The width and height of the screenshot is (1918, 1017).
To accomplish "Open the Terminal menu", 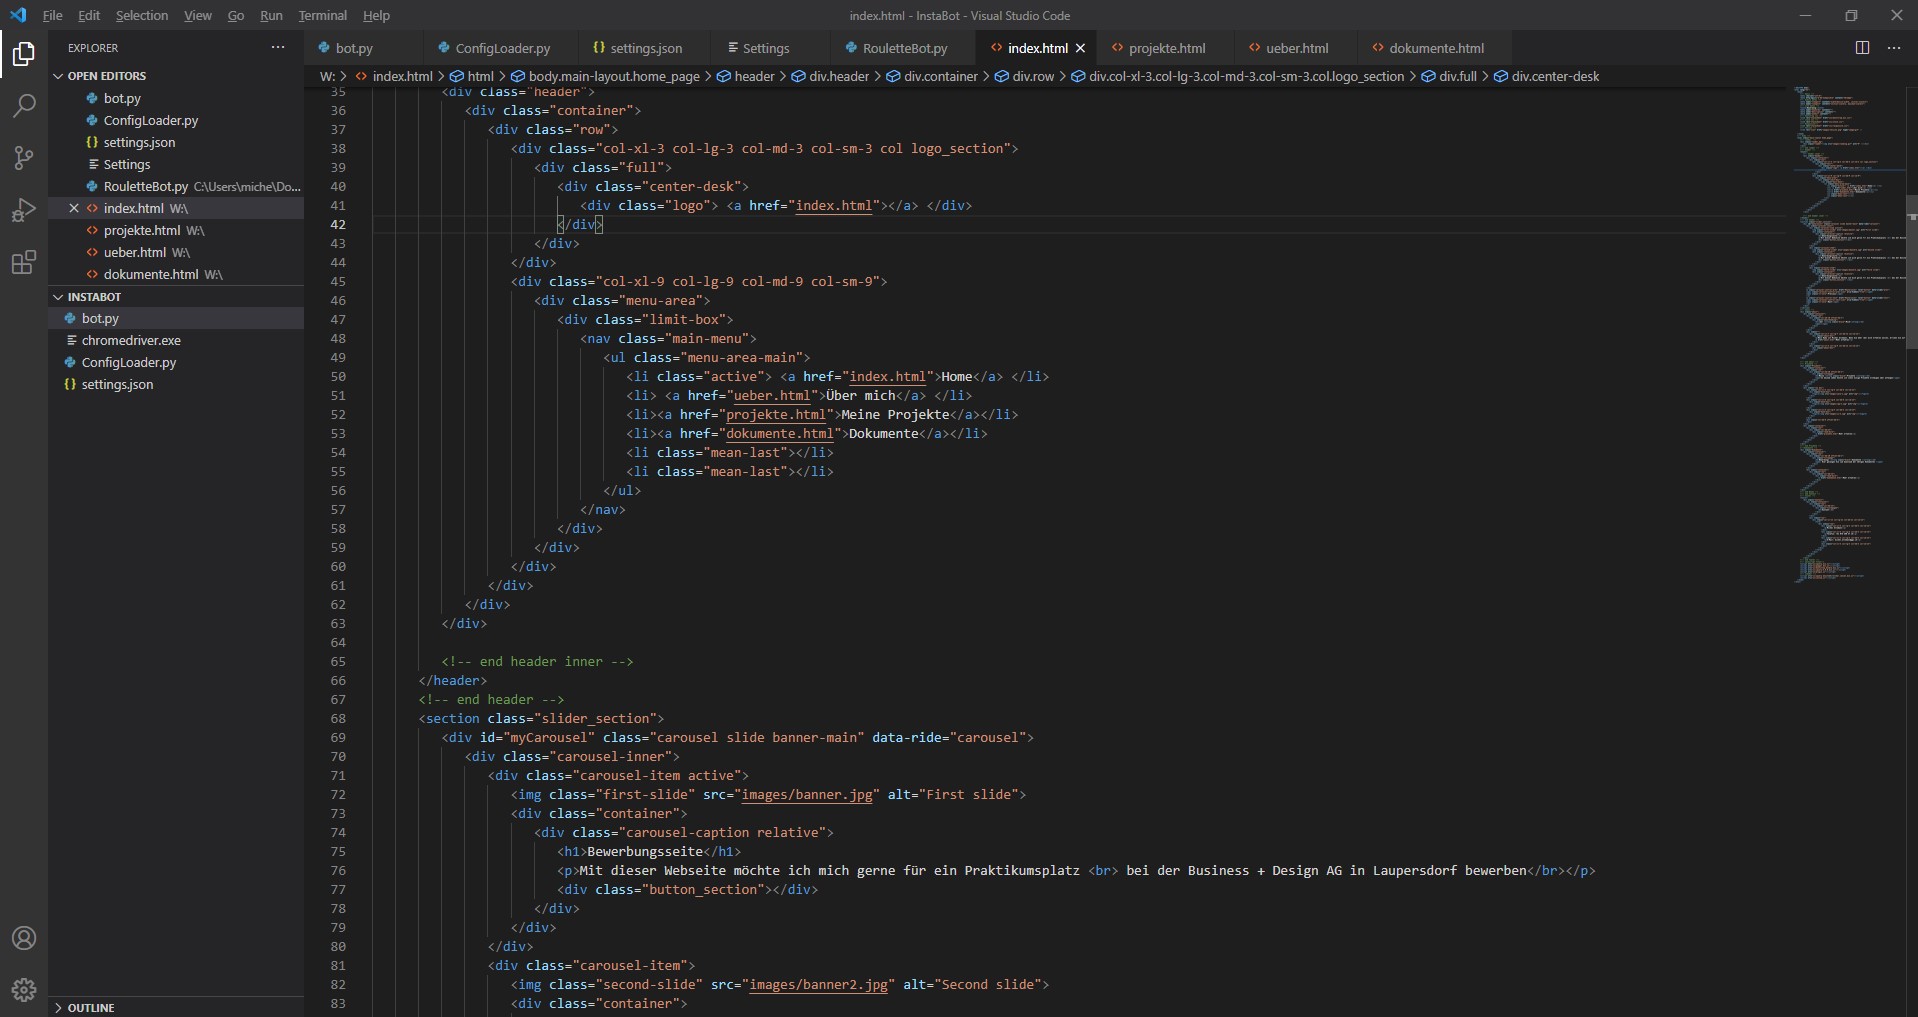I will [x=322, y=15].
